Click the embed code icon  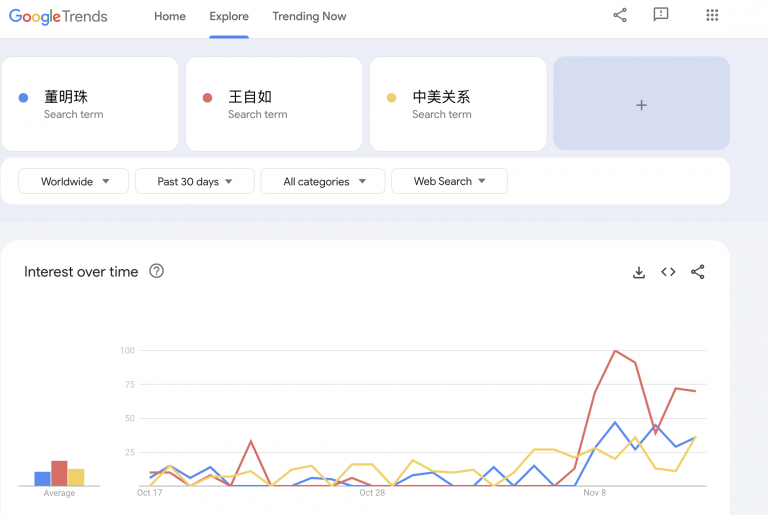668,272
